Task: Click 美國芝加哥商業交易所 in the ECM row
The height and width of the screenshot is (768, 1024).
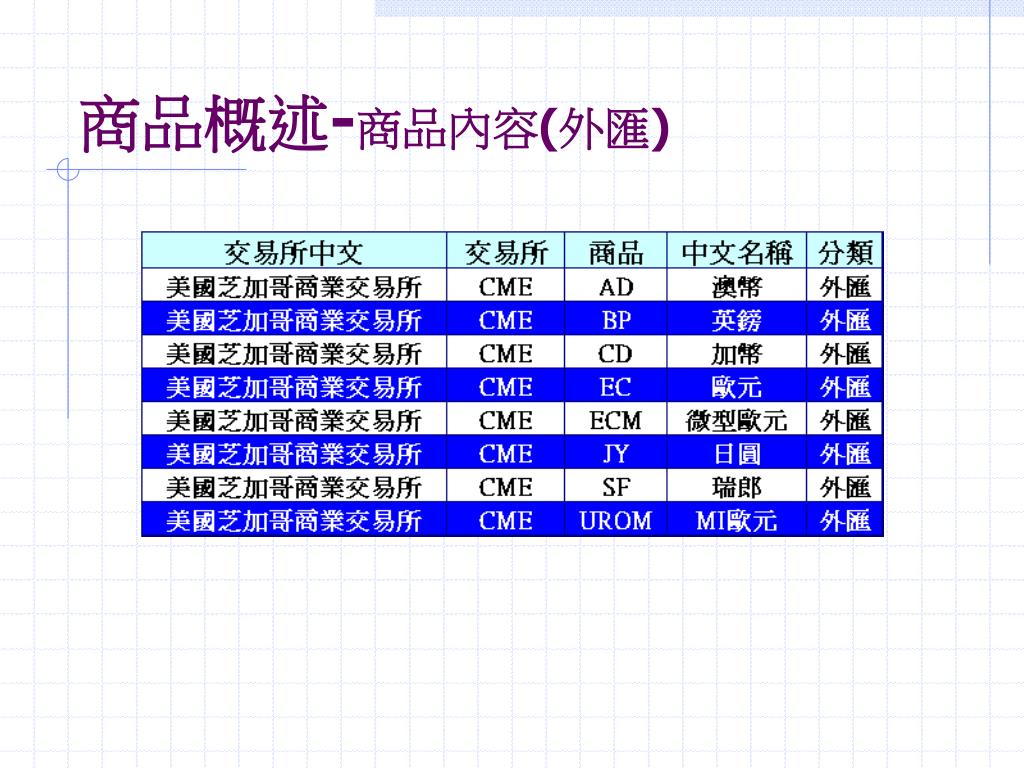Action: pyautogui.click(x=294, y=419)
